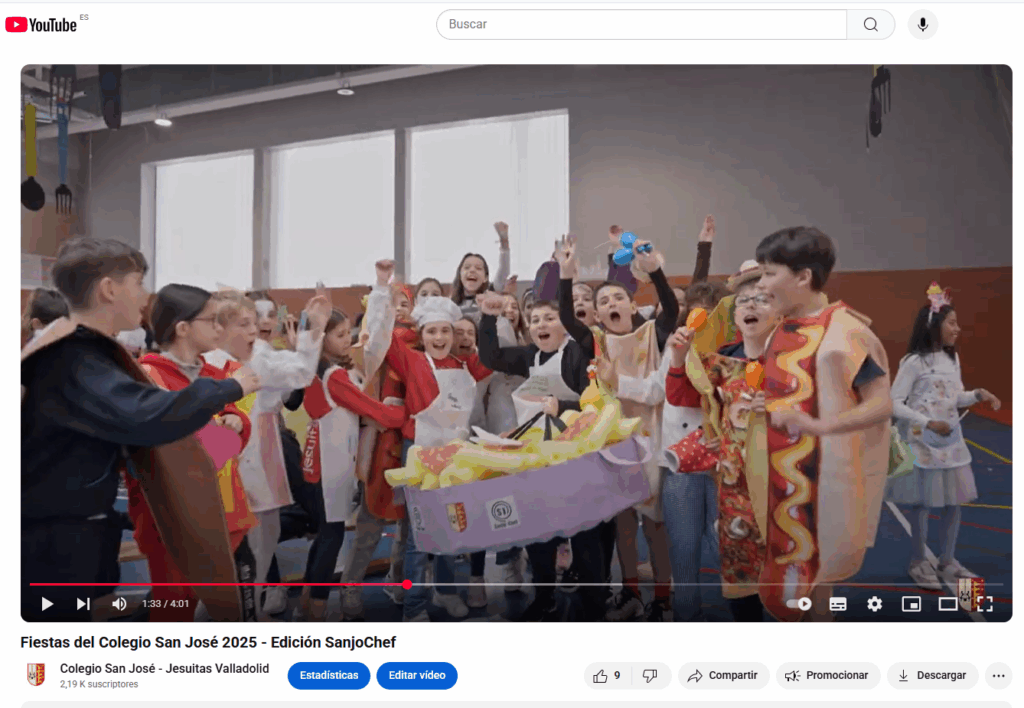Click the Buscar search field
The width and height of the screenshot is (1024, 708).
click(640, 24)
